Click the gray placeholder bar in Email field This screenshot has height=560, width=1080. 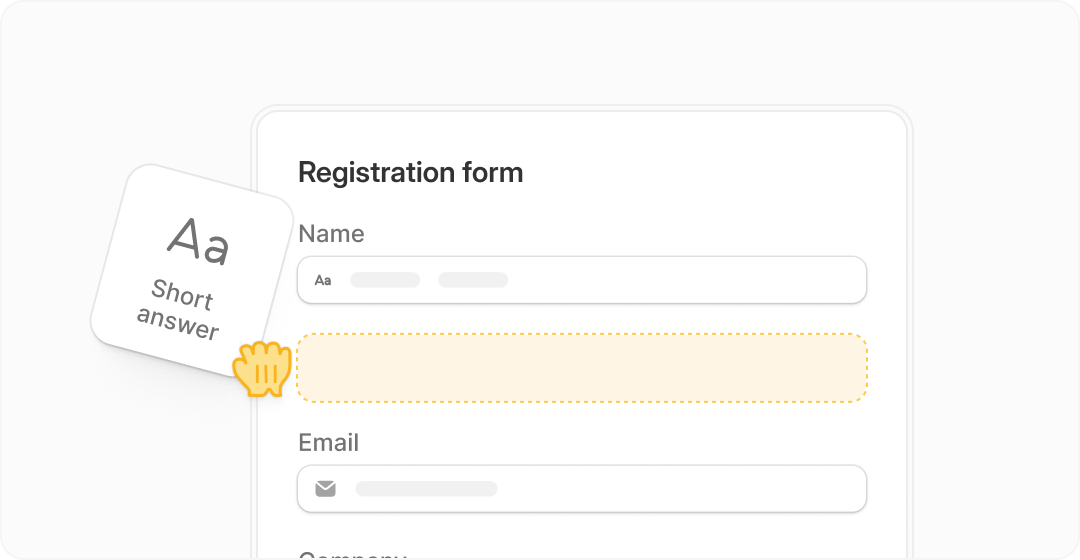coord(426,489)
